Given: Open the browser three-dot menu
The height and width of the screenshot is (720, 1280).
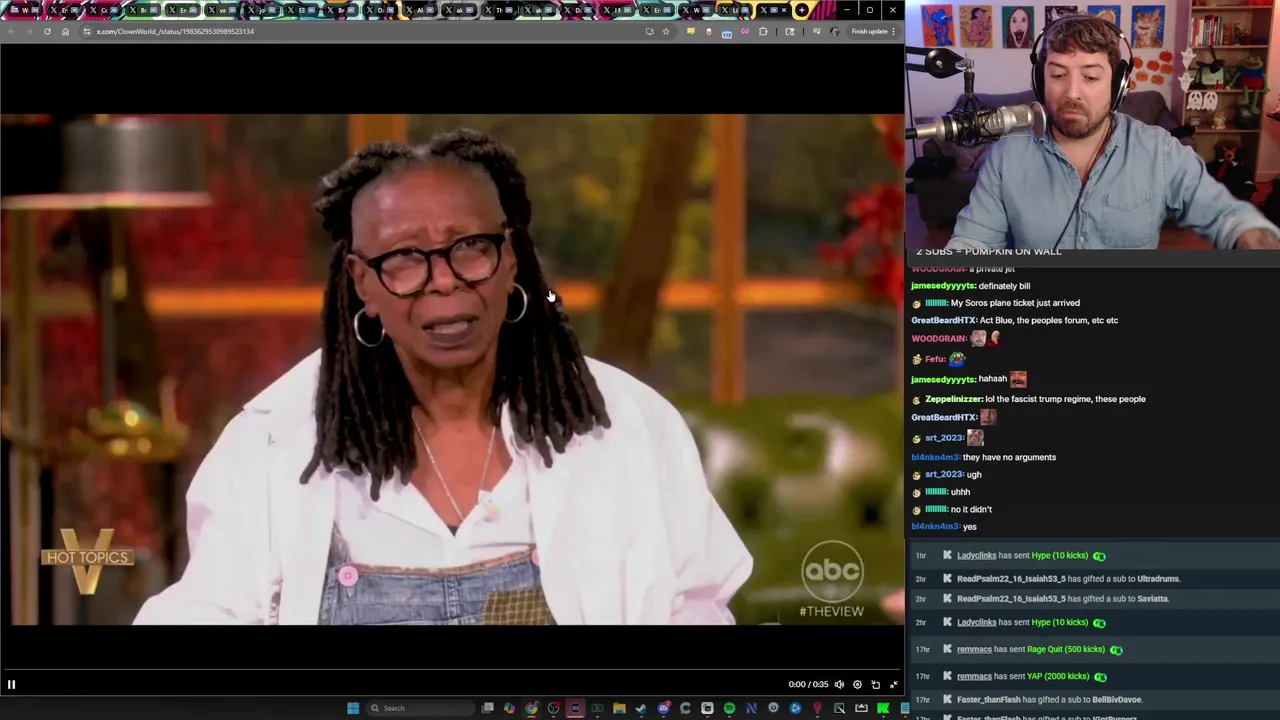Looking at the screenshot, I should pos(894,31).
